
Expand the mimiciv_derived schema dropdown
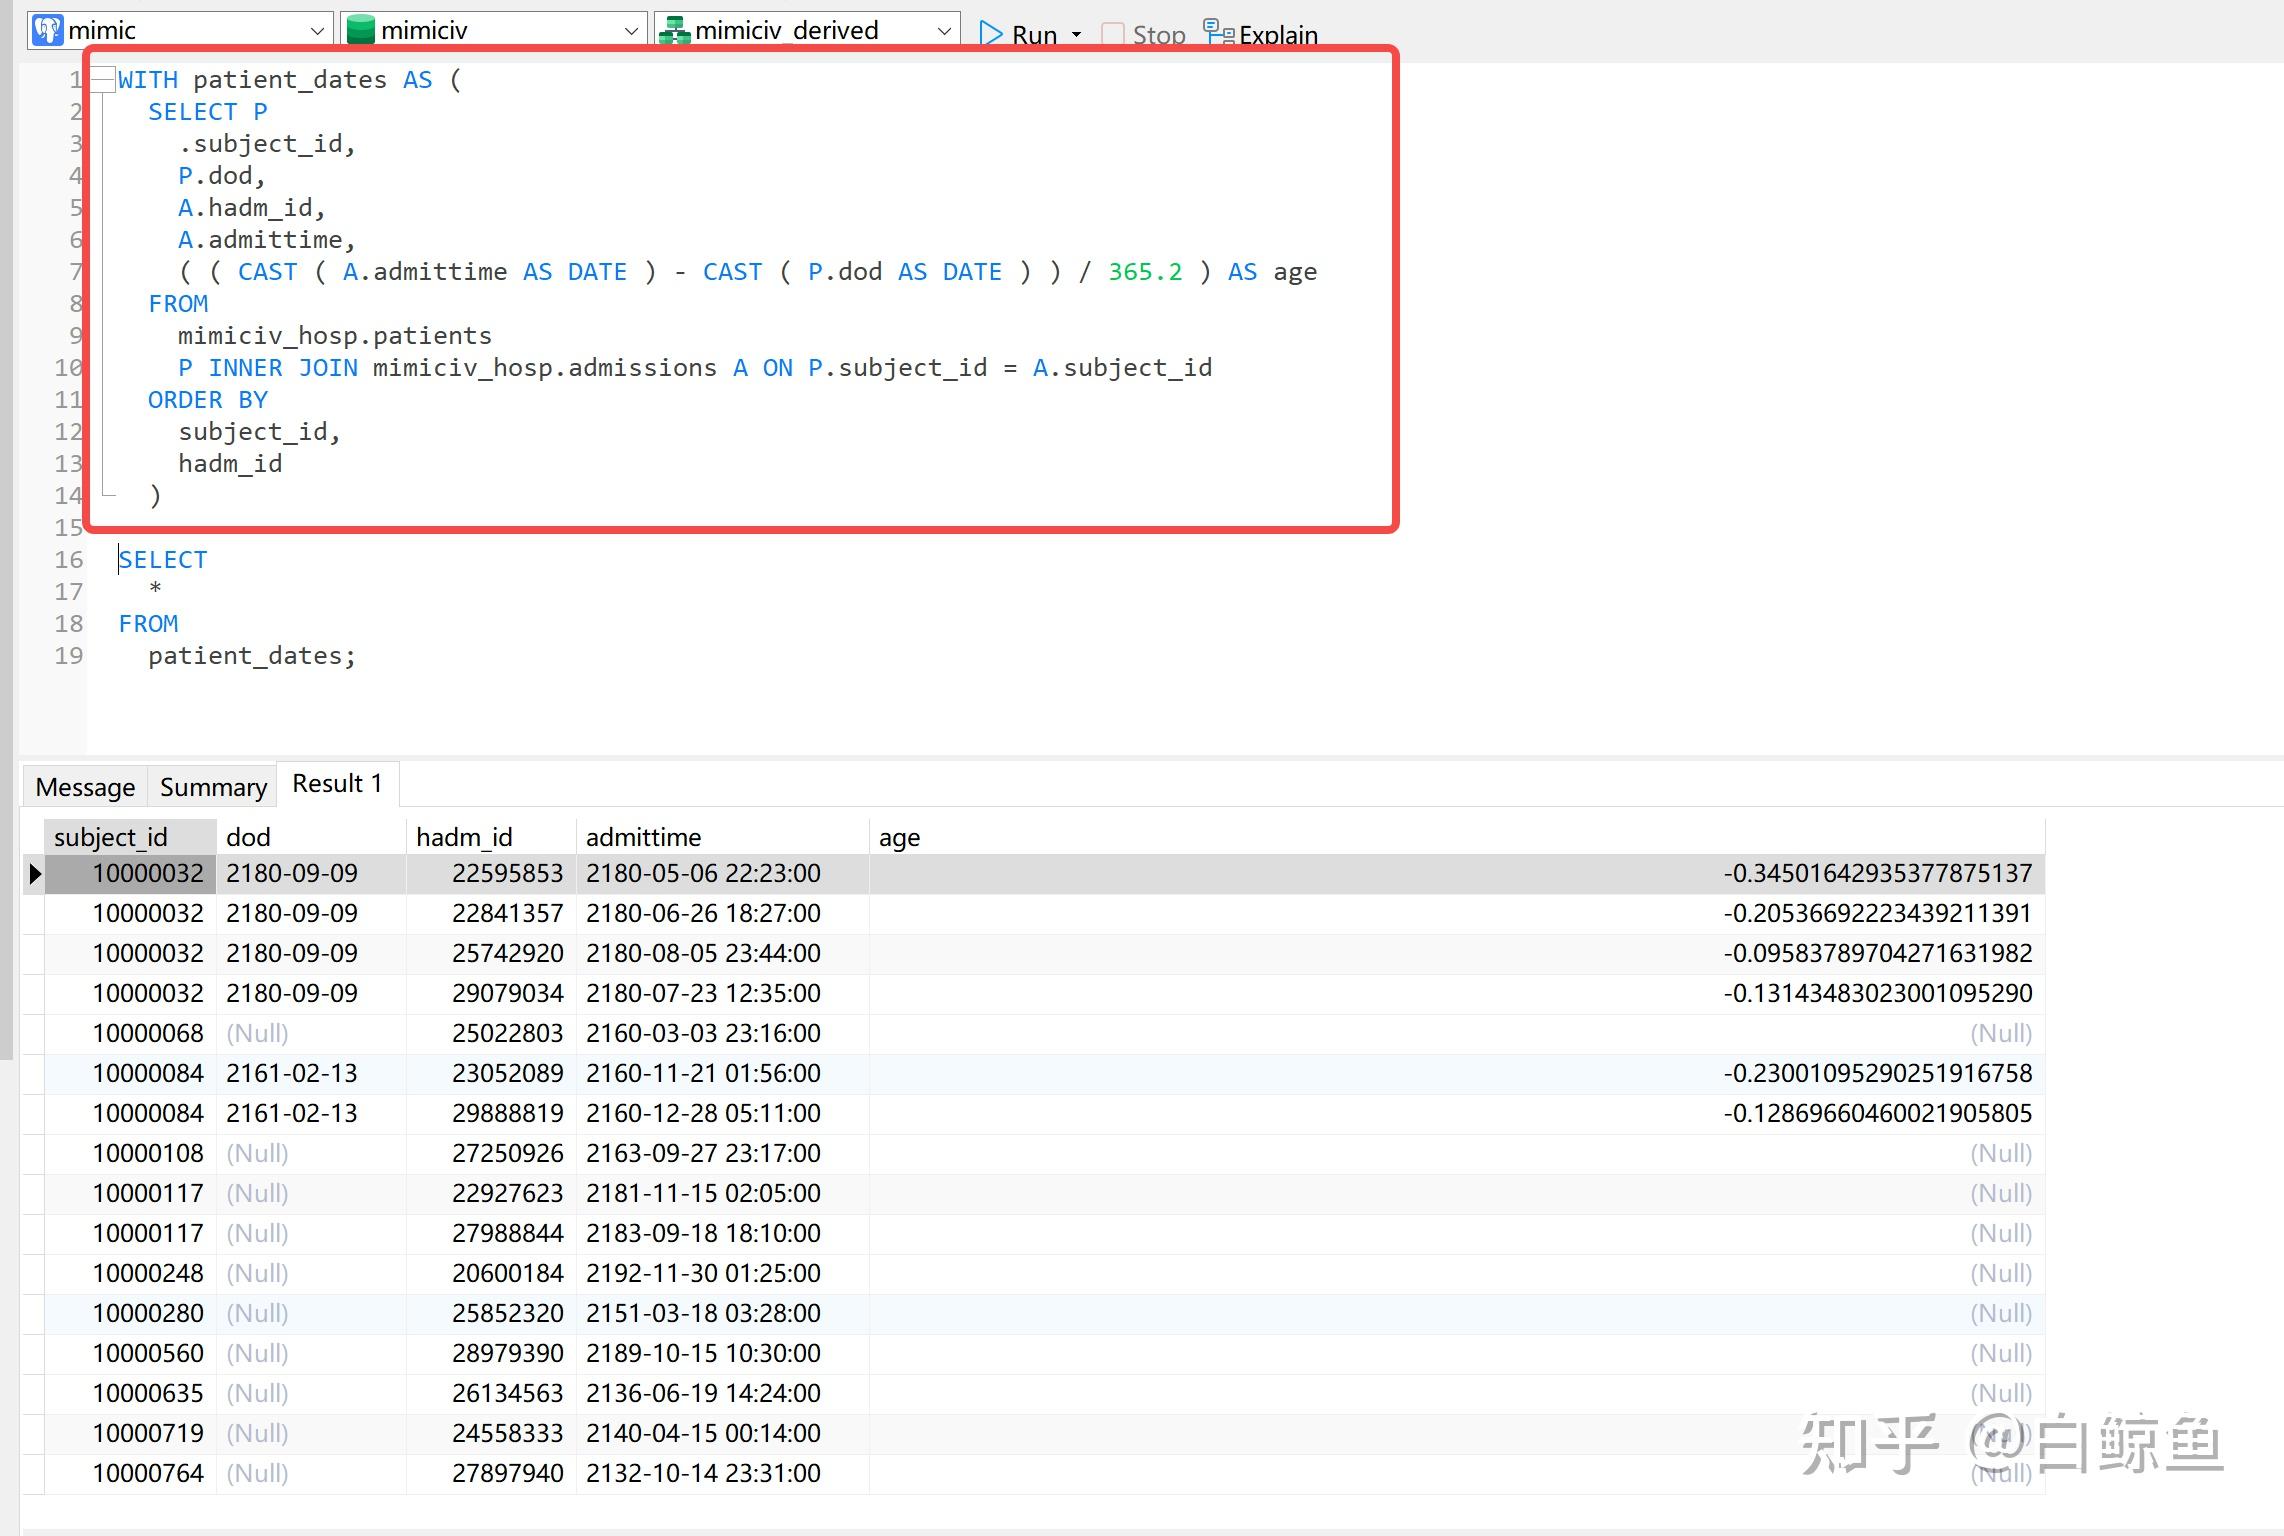point(944,31)
